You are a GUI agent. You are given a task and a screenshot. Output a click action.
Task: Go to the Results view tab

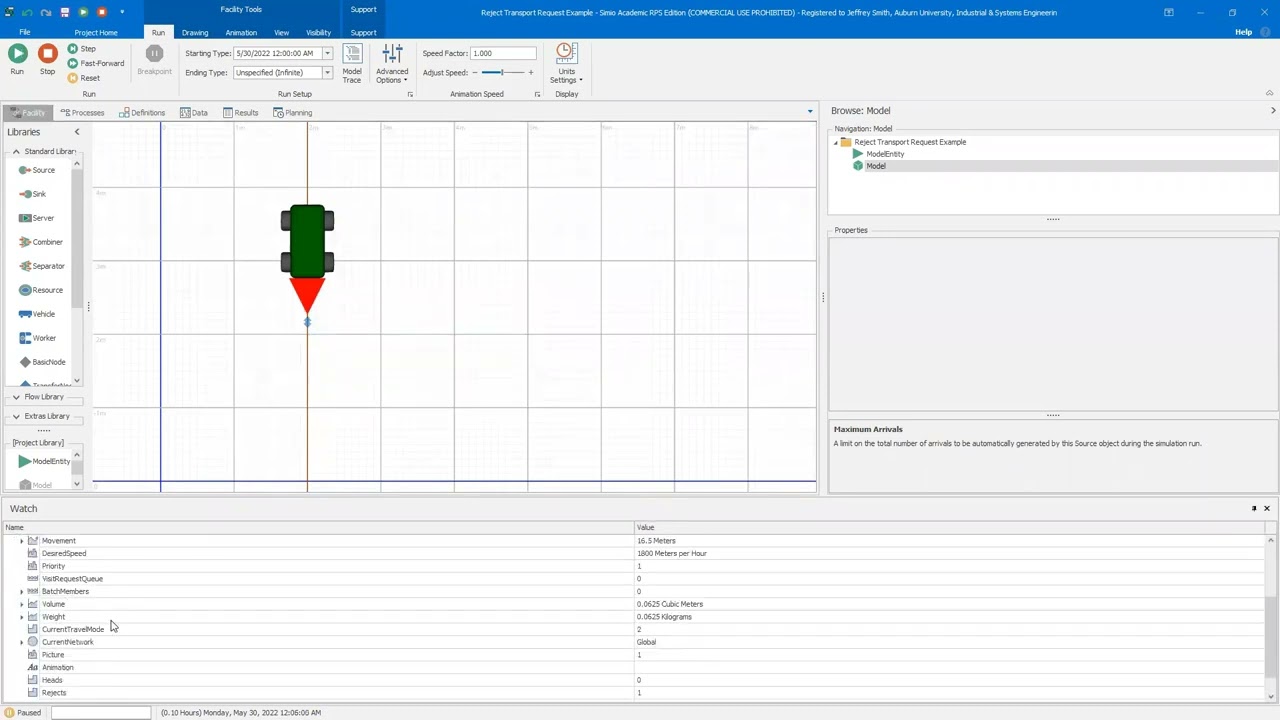(x=241, y=112)
